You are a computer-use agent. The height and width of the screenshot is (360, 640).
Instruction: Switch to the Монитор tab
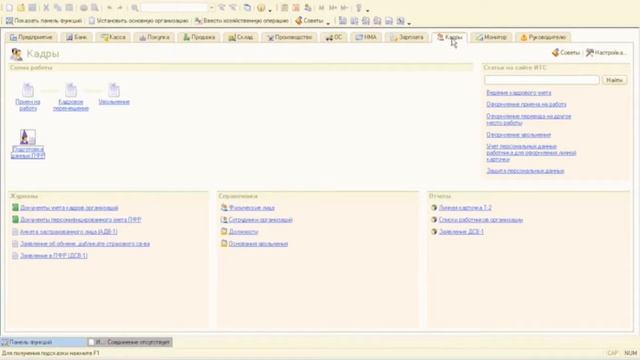(491, 37)
